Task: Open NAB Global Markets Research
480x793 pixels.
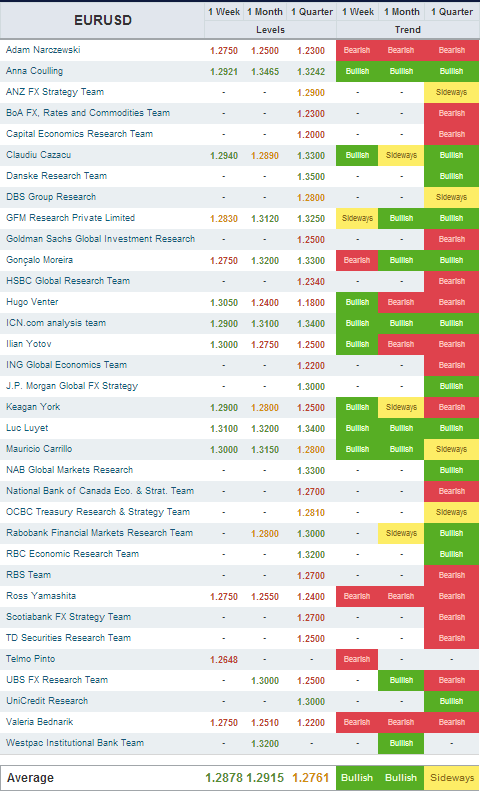Action: (x=69, y=470)
